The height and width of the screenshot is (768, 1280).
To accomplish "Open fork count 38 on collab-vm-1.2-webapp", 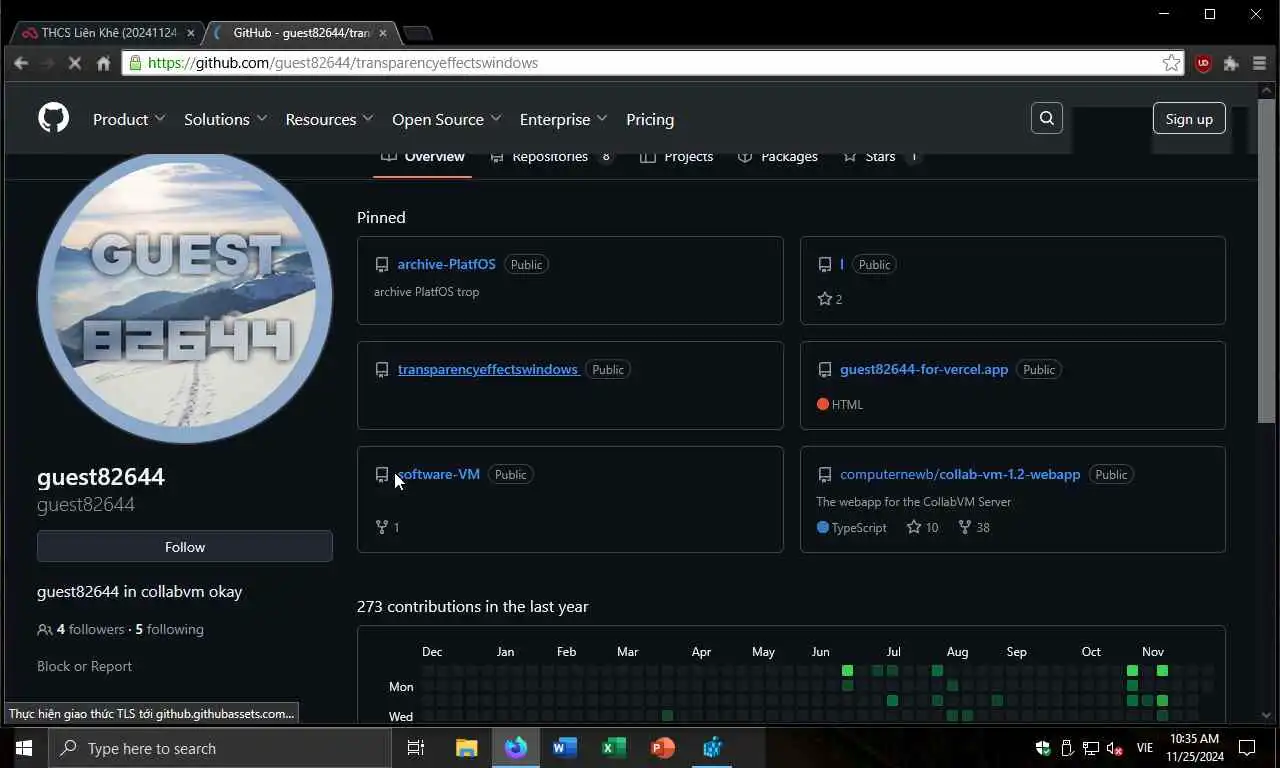I will [x=974, y=527].
